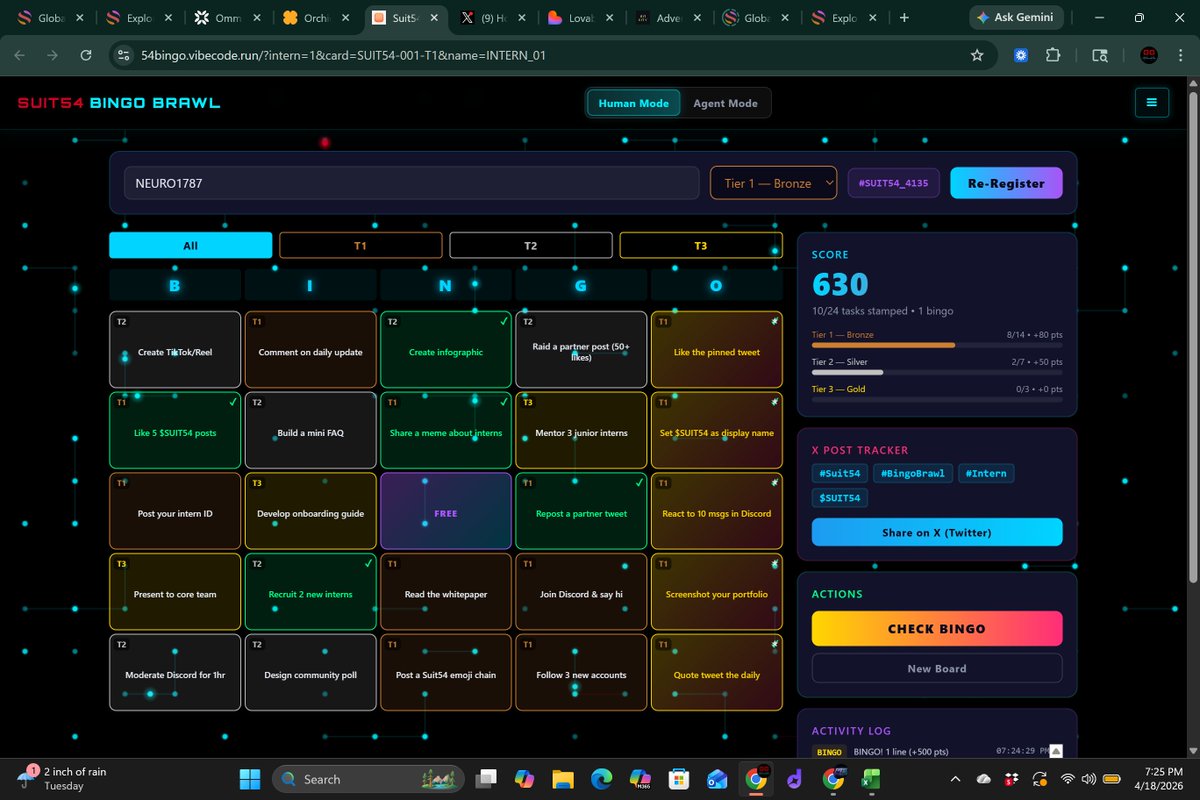The width and height of the screenshot is (1200, 800).
Task: Stamp the Join Discord & say hi card
Action: tap(581, 592)
